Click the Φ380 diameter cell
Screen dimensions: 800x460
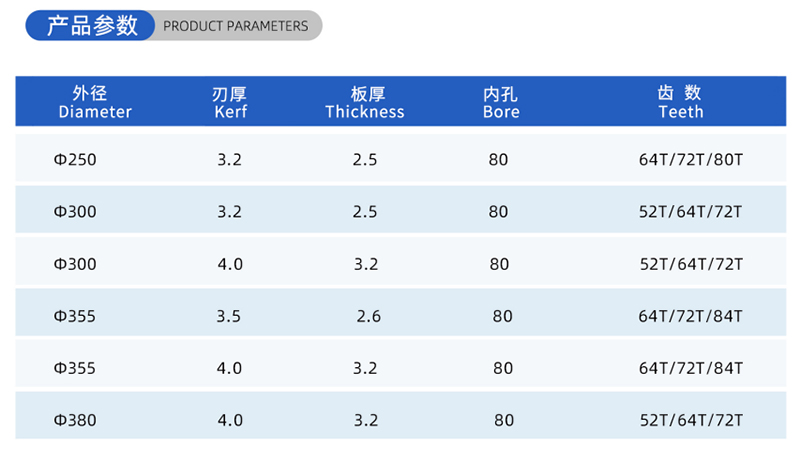[x=75, y=420]
